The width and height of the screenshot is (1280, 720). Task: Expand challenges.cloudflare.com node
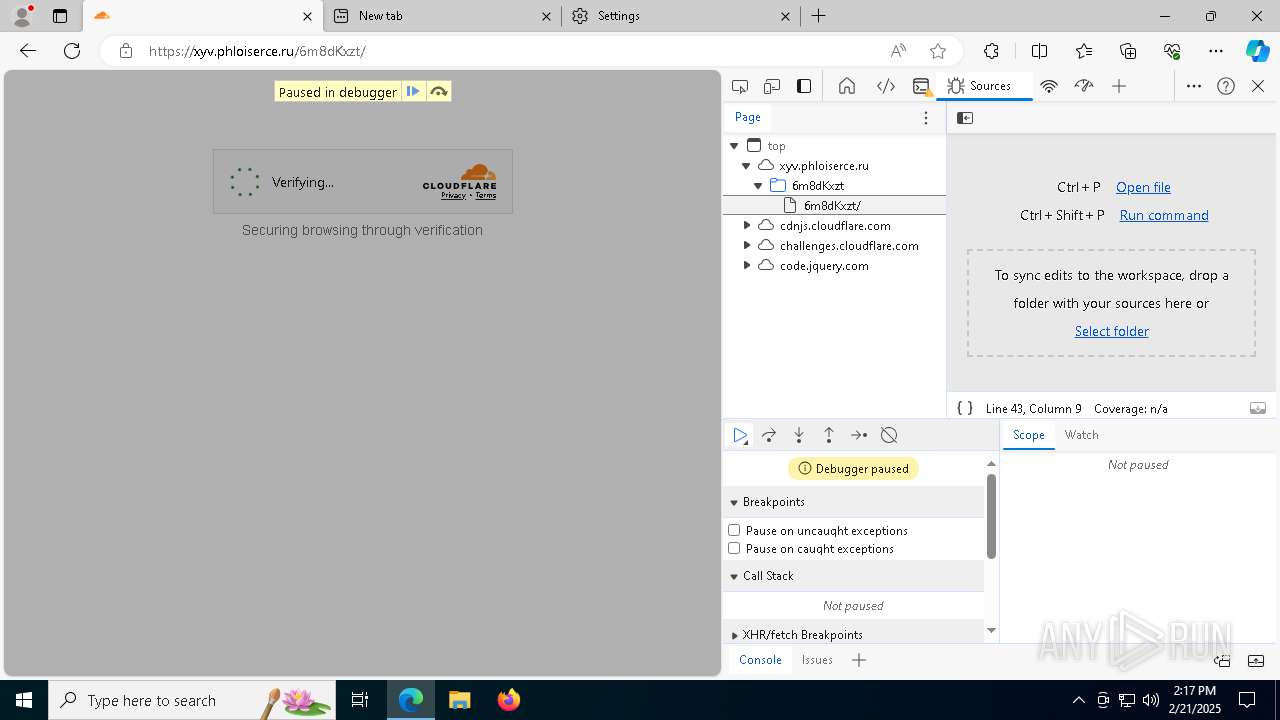tap(746, 246)
